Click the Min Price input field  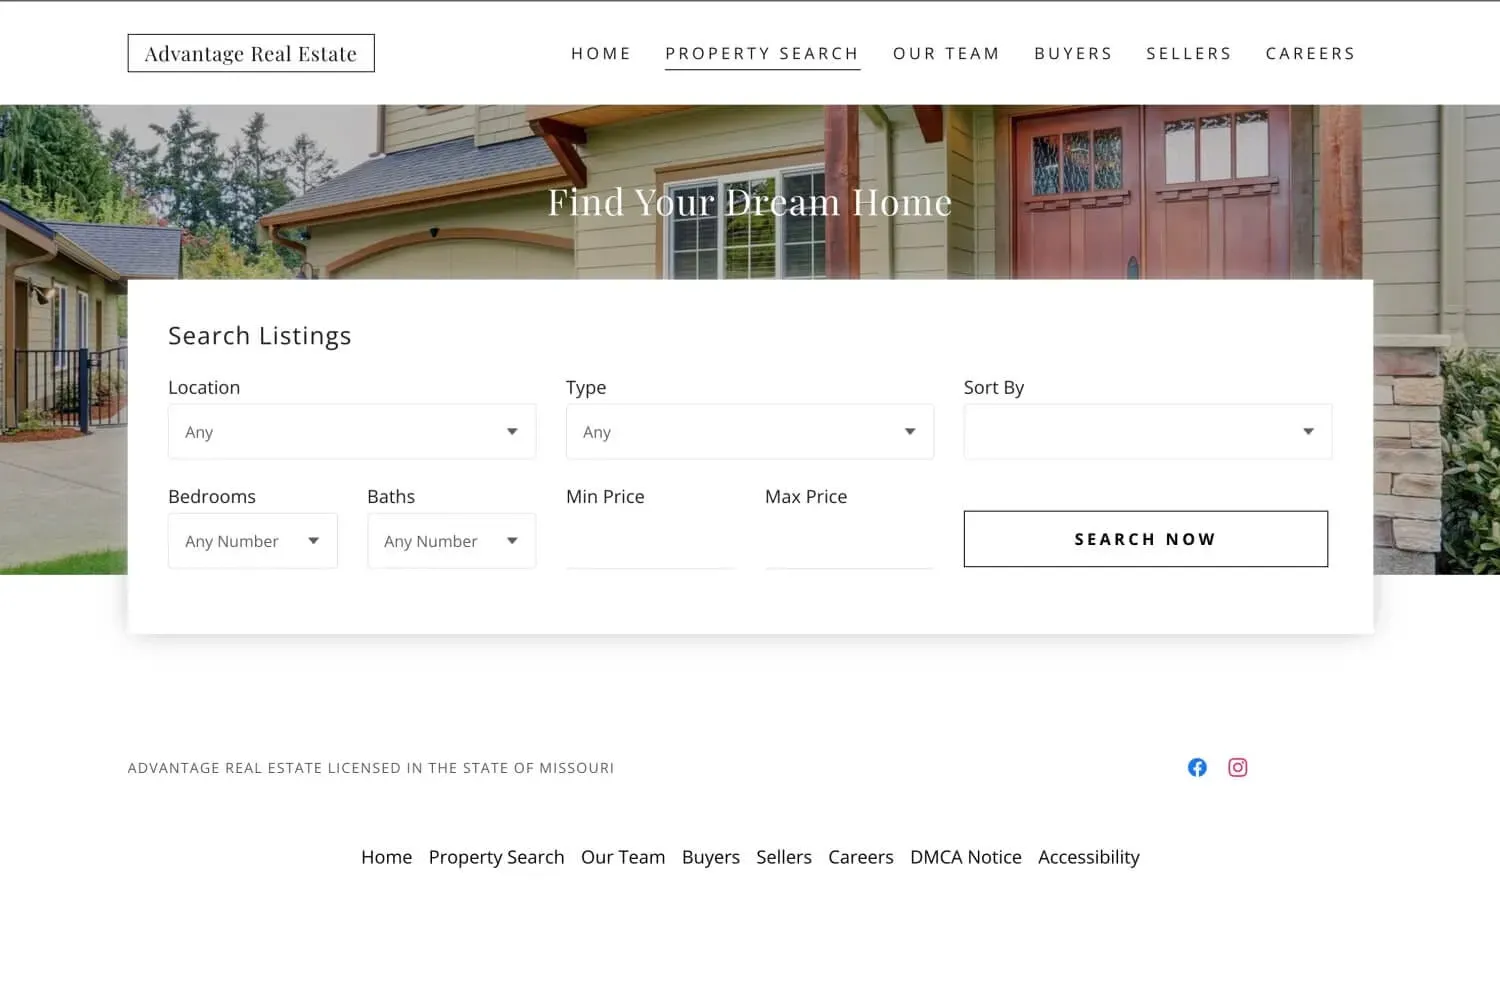(x=649, y=543)
